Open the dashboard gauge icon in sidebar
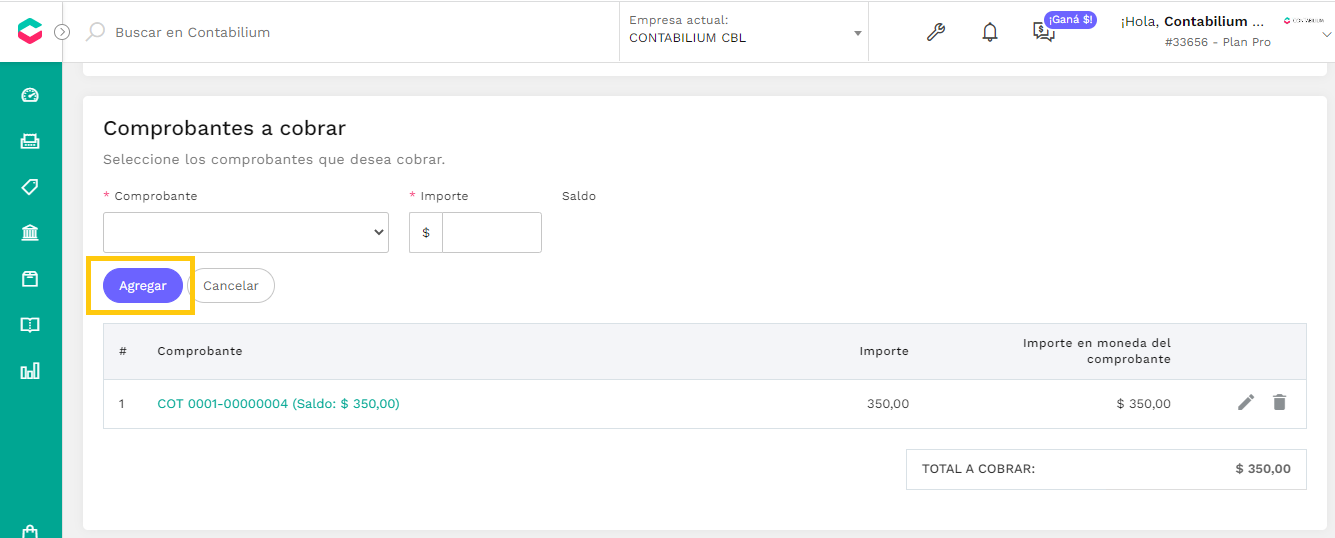The image size is (1335, 538). [x=30, y=96]
